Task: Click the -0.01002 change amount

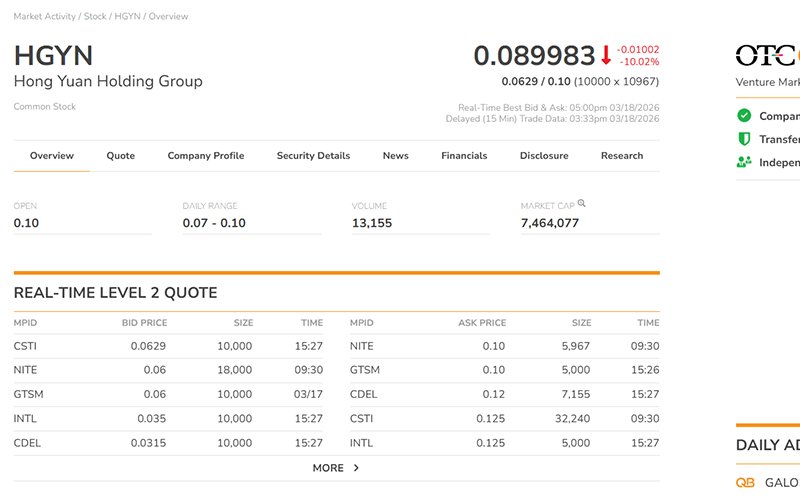Action: [x=638, y=49]
